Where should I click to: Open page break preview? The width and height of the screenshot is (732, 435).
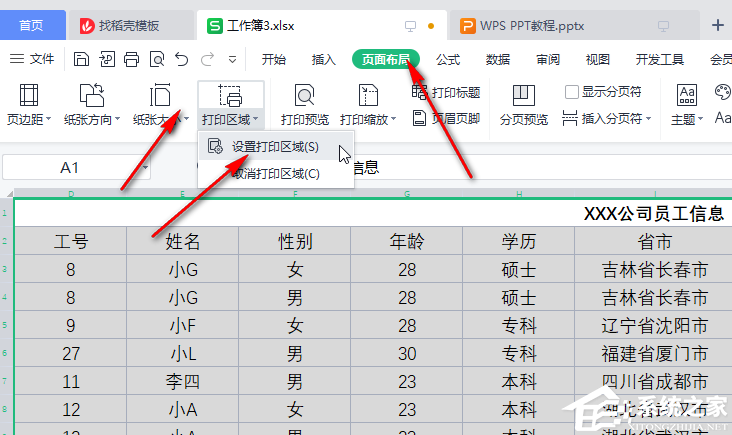(x=523, y=96)
